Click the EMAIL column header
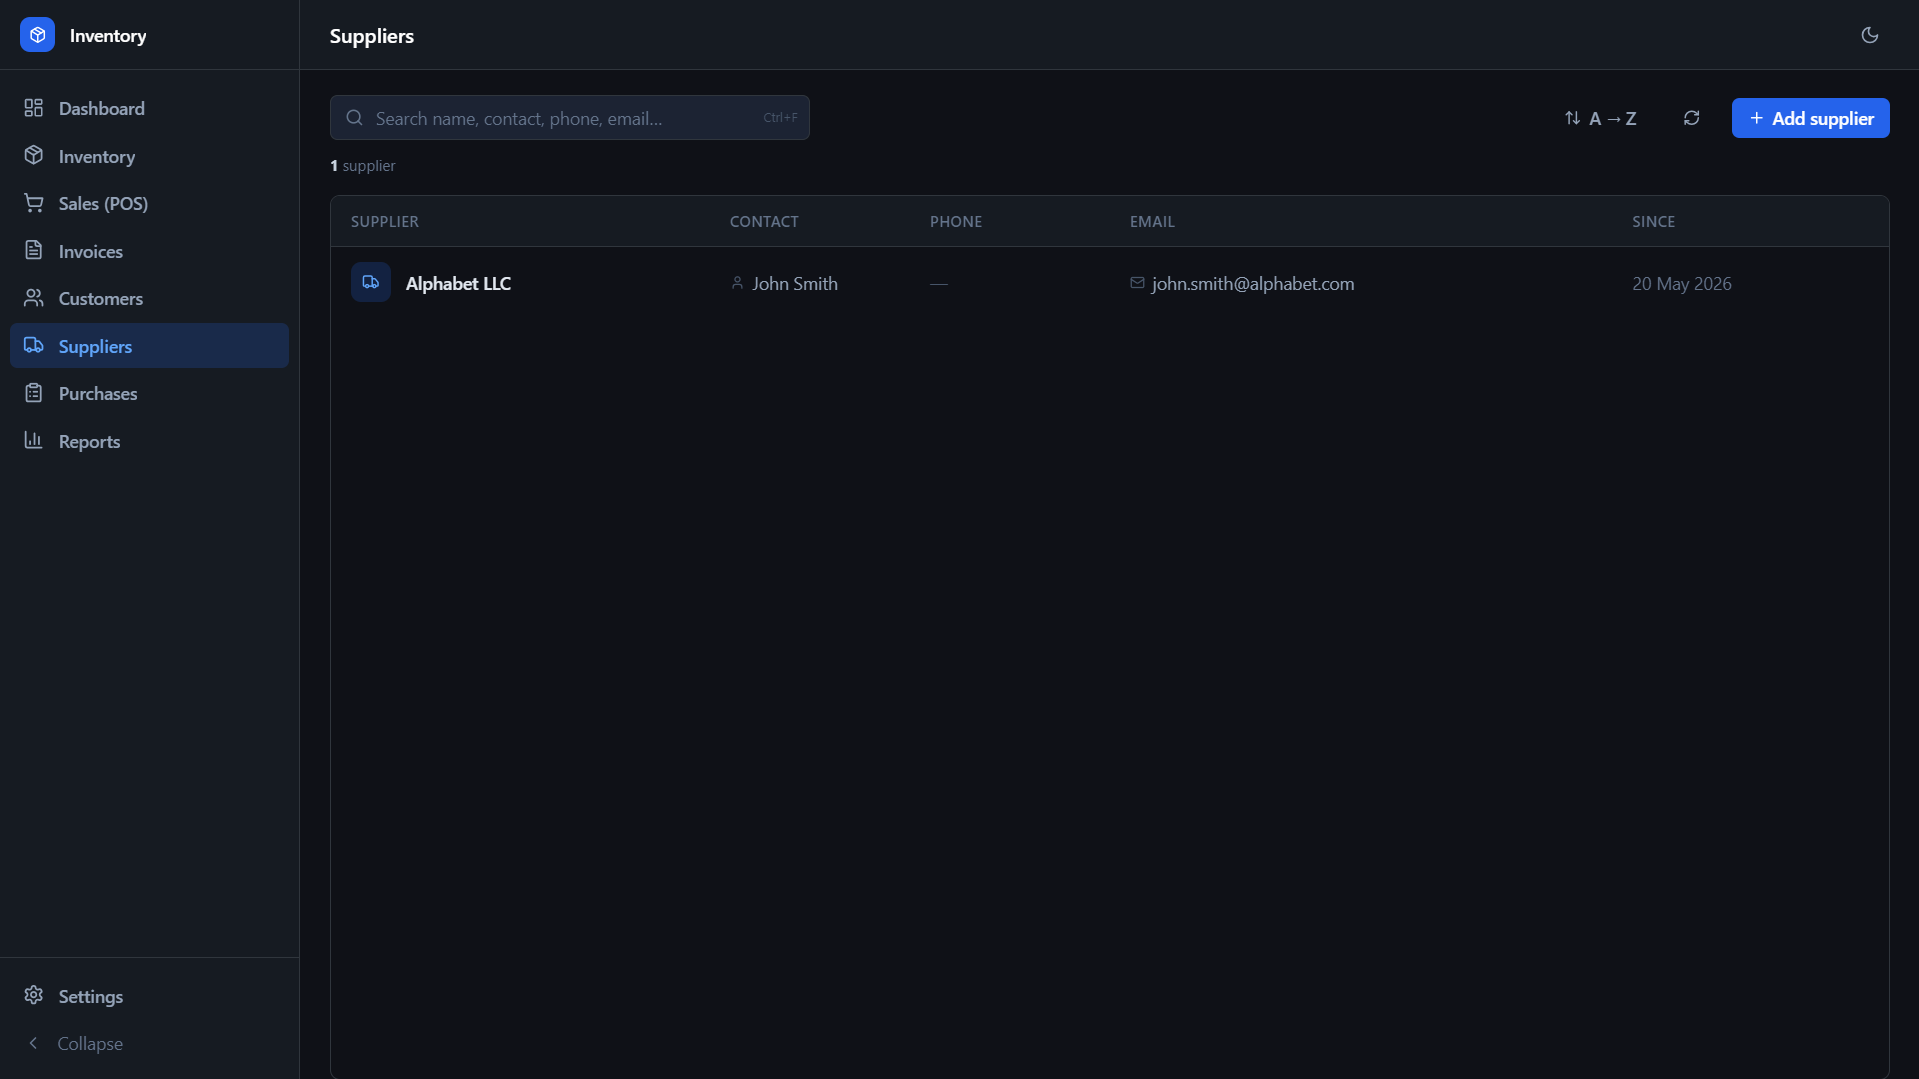Viewport: 1919px width, 1079px height. pos(1152,221)
